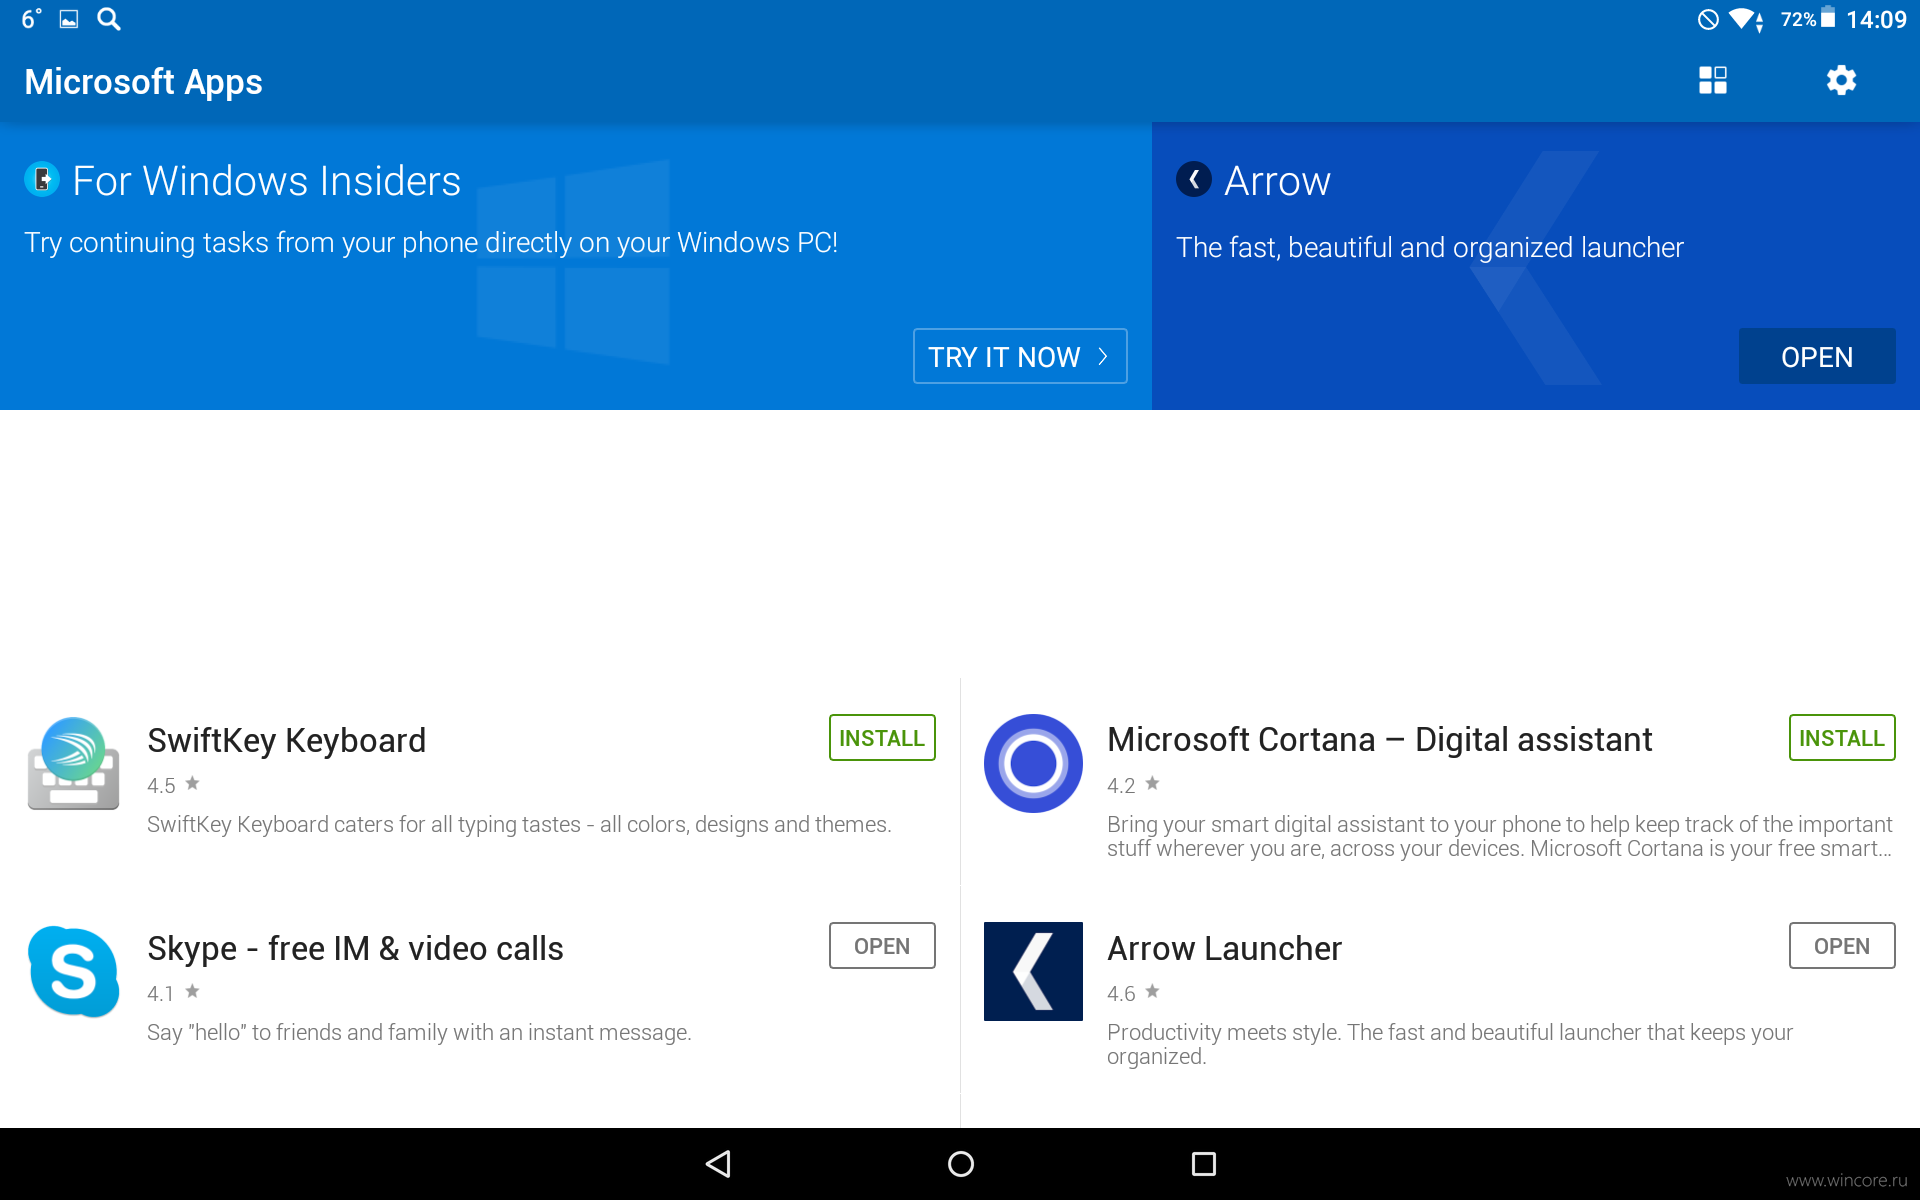The height and width of the screenshot is (1200, 1920).
Task: Select the Skype - free IM & video calls title
Action: pyautogui.click(x=355, y=948)
